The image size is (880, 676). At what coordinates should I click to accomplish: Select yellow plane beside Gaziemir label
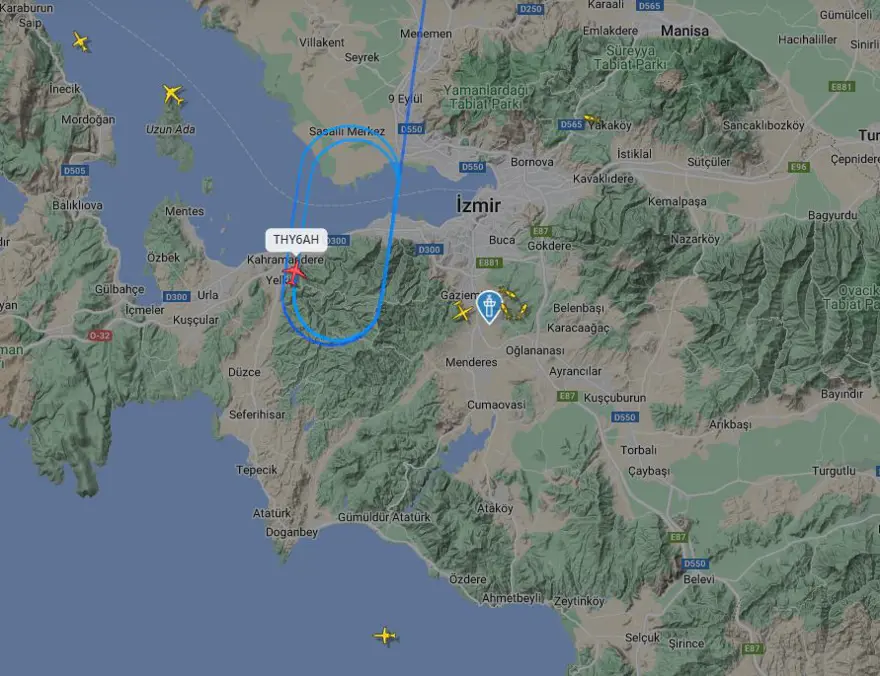point(462,312)
